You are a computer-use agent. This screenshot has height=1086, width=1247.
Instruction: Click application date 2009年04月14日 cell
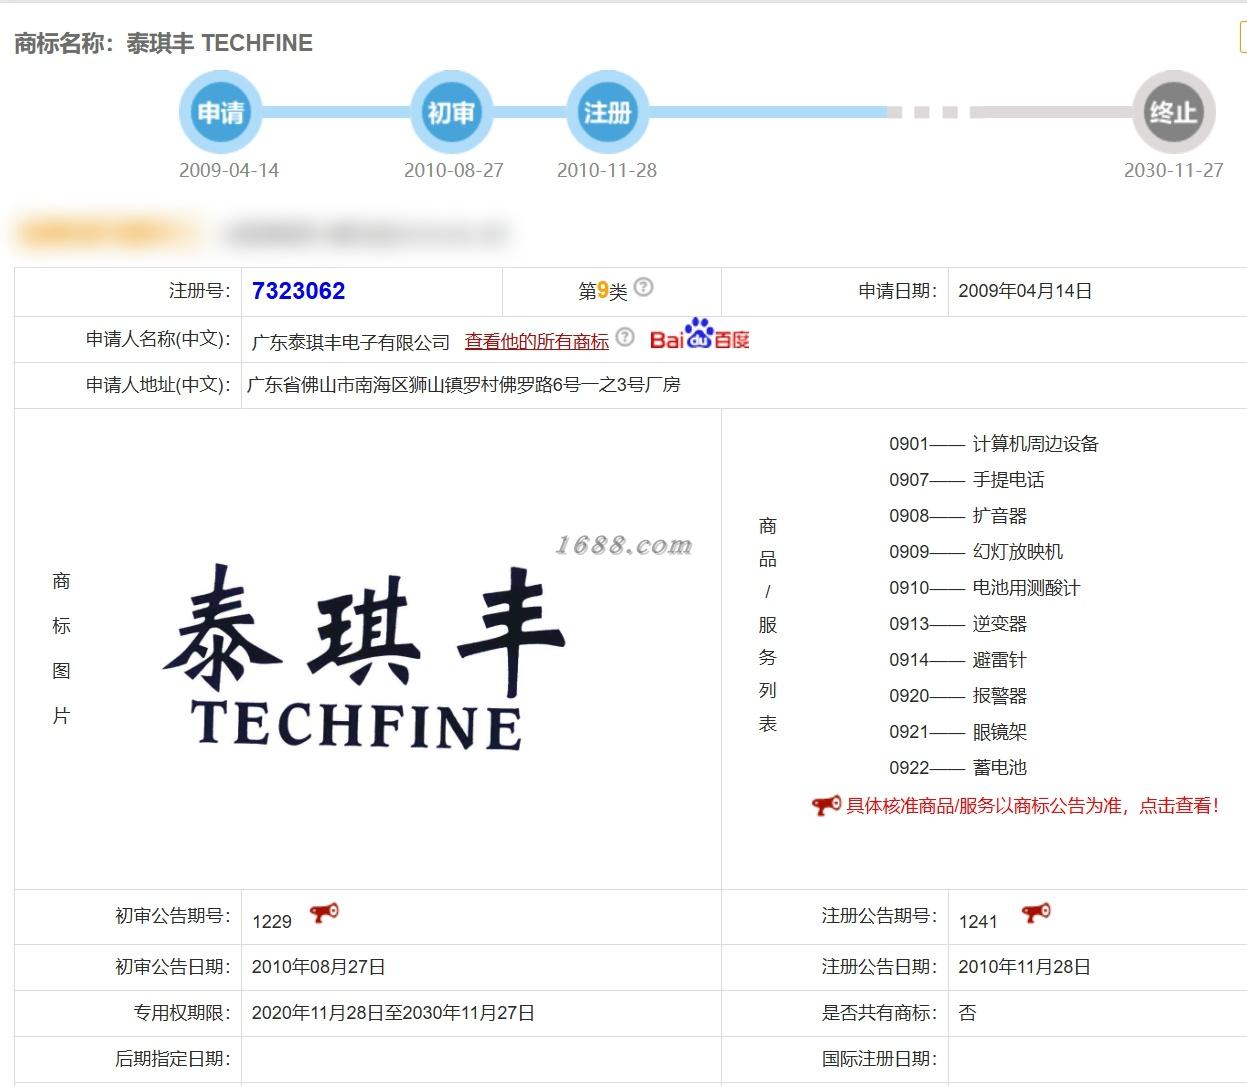point(1025,291)
